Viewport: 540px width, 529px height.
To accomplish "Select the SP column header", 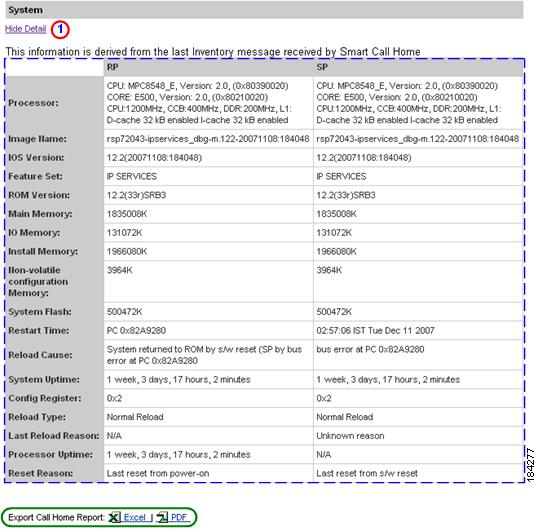I will point(322,67).
